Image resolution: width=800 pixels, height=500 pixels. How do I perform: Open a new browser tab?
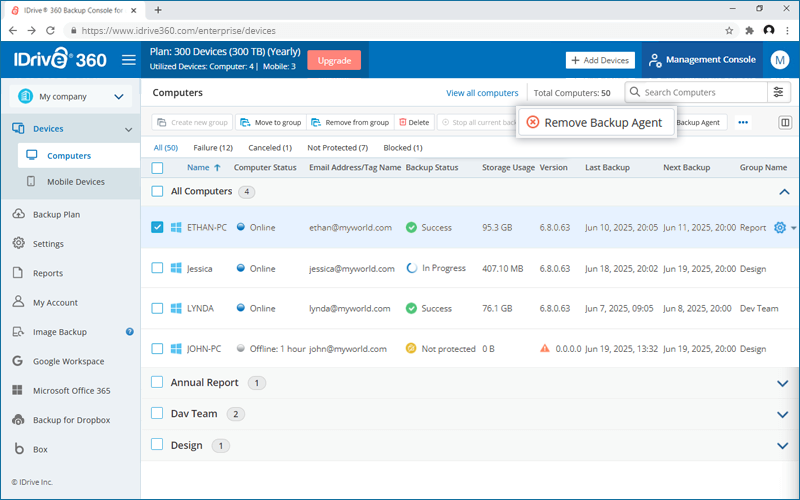point(158,10)
